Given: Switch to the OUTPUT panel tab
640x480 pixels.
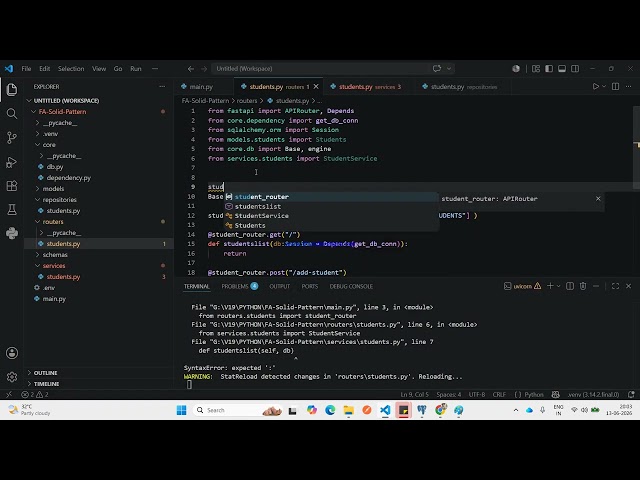Looking at the screenshot, I should [x=280, y=286].
